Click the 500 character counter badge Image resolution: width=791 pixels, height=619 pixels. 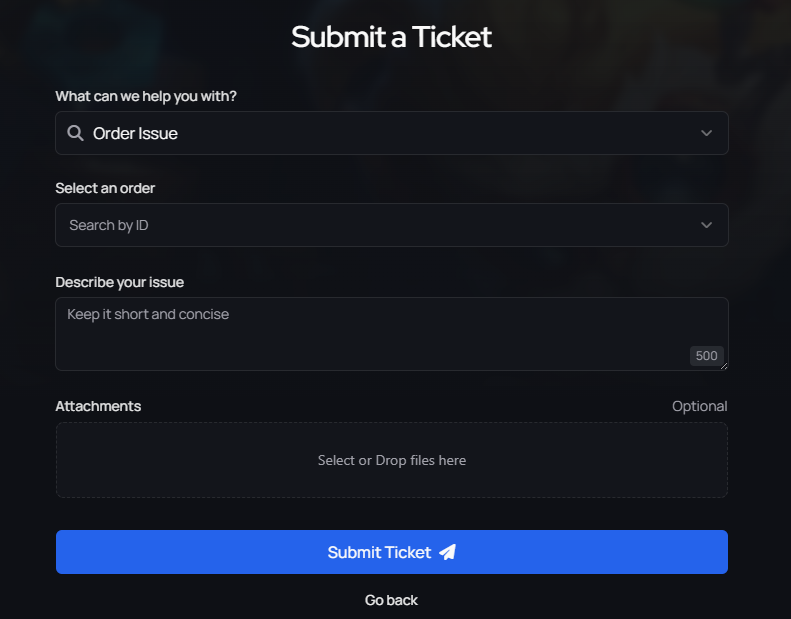[706, 356]
